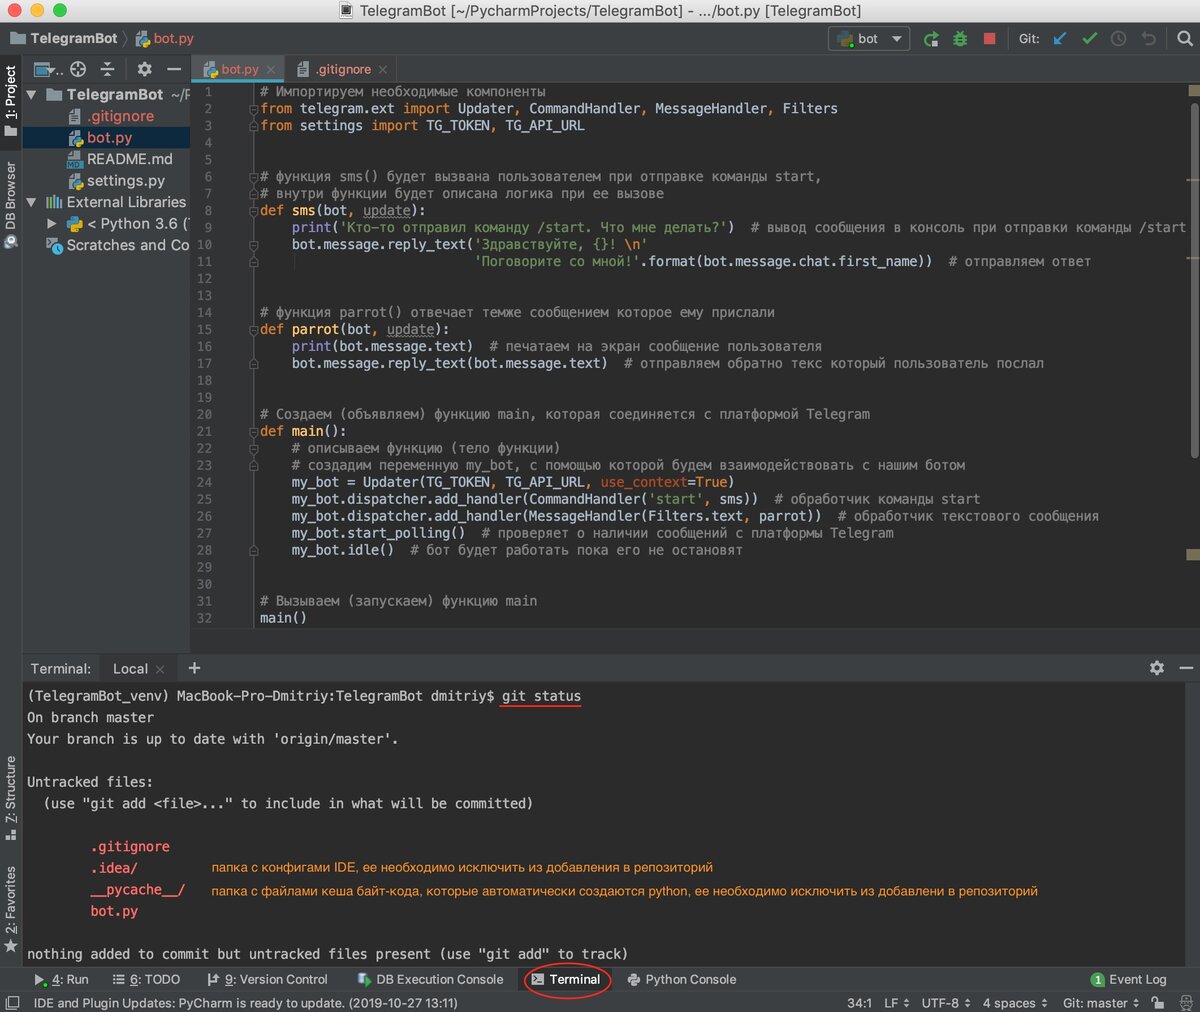The height and width of the screenshot is (1012, 1200).
Task: Open Project panel settings gear
Action: tap(142, 69)
